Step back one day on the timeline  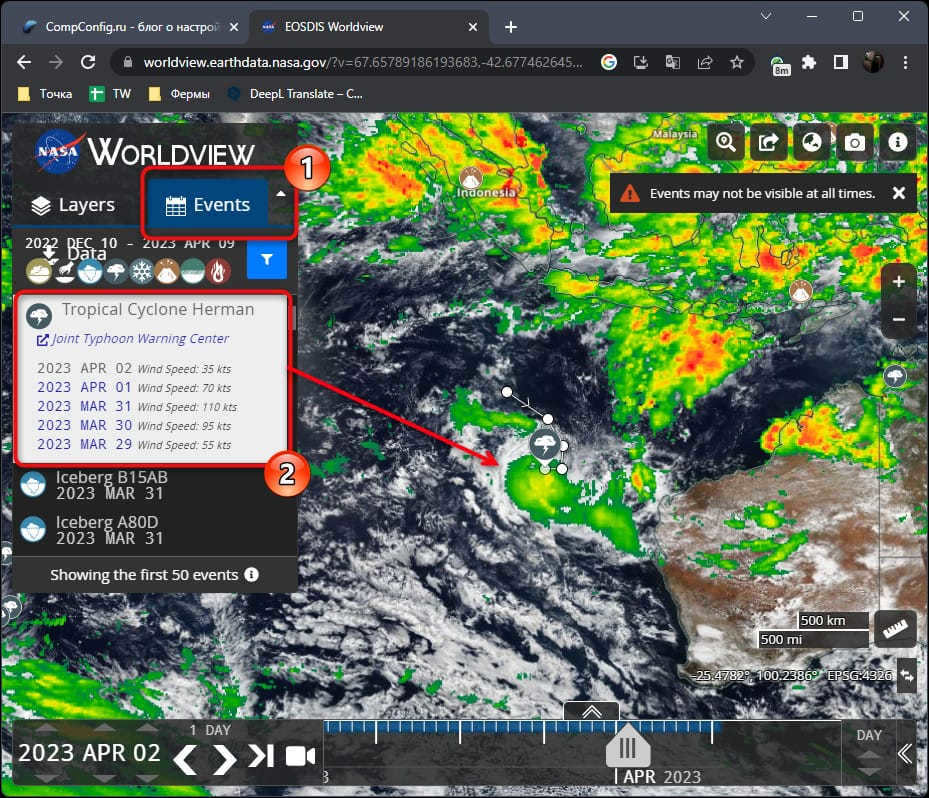point(186,758)
